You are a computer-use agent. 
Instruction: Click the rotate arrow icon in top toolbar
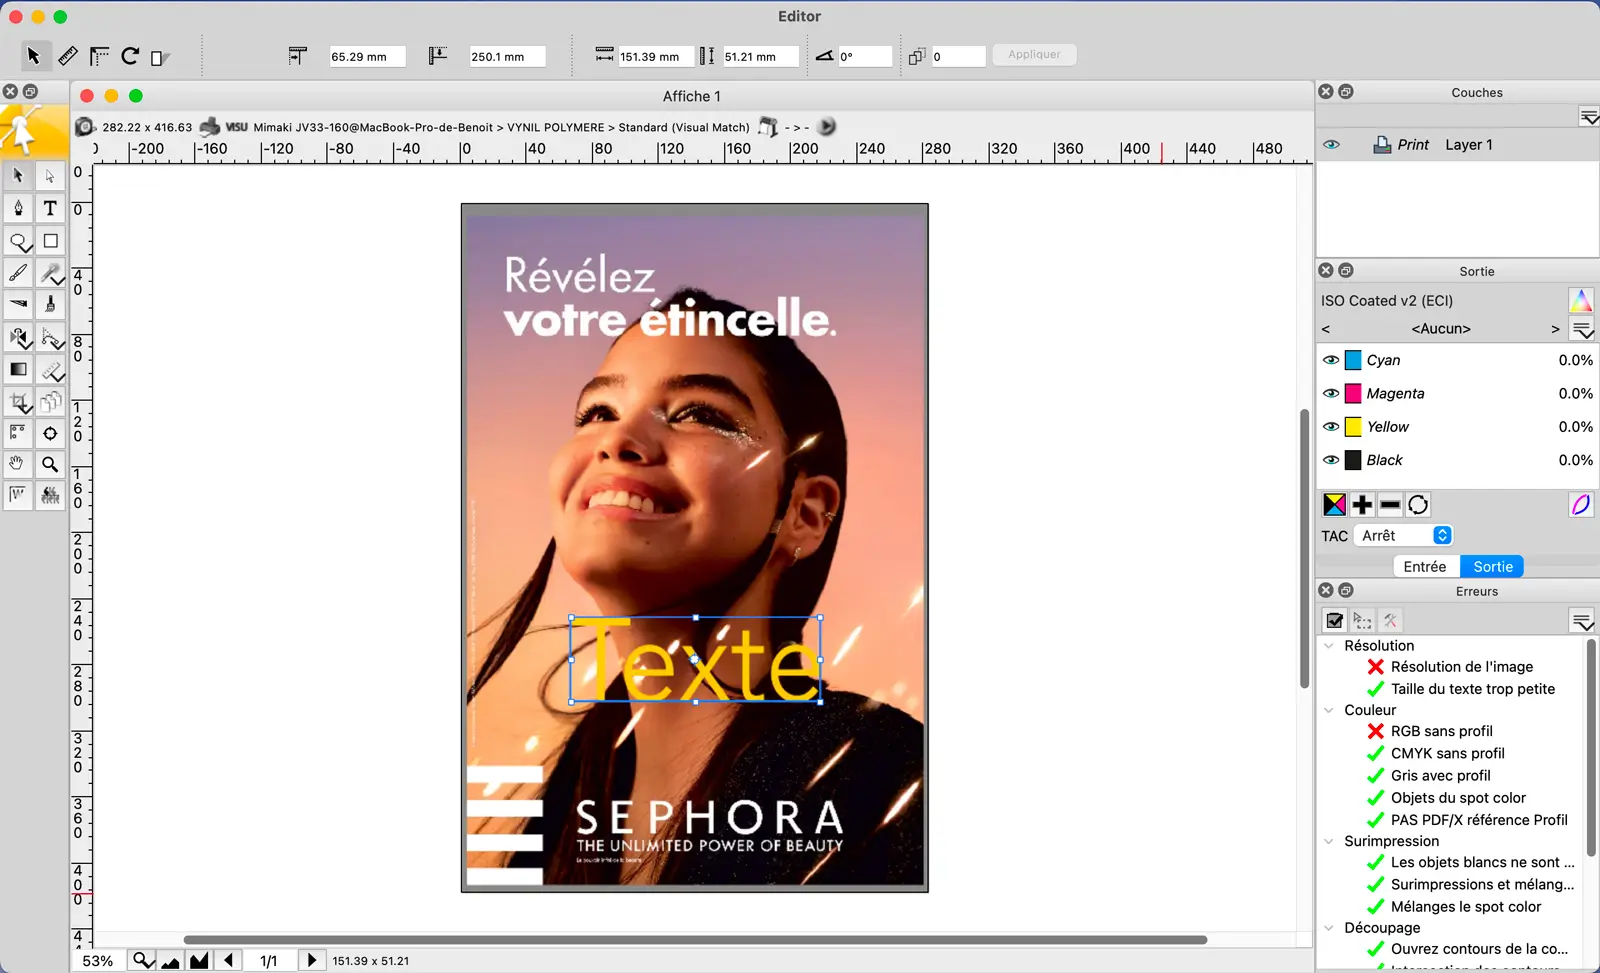(x=130, y=56)
